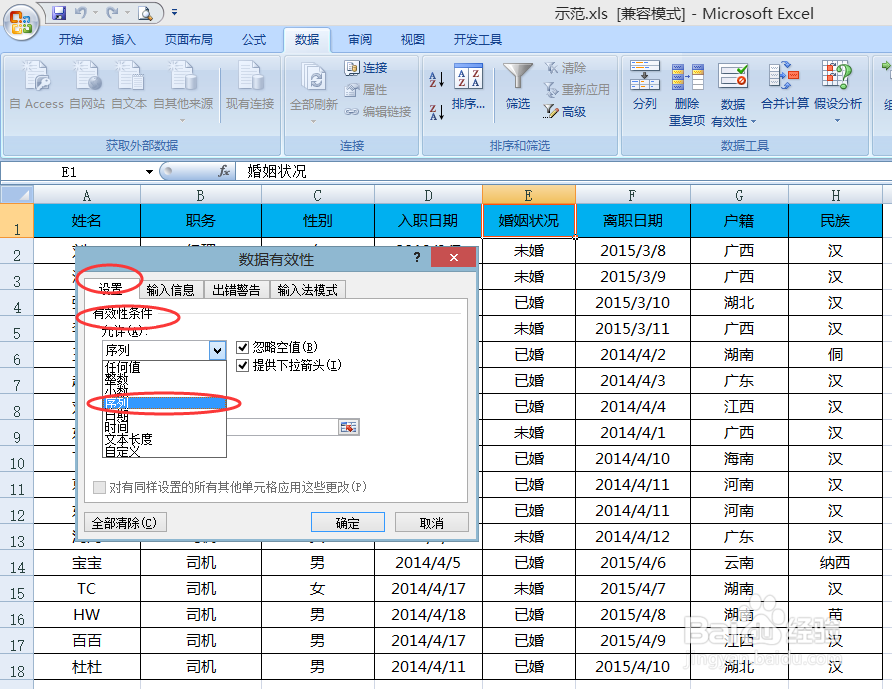The image size is (892, 689).
Task: Import data from web (自网站)
Action: coord(87,85)
